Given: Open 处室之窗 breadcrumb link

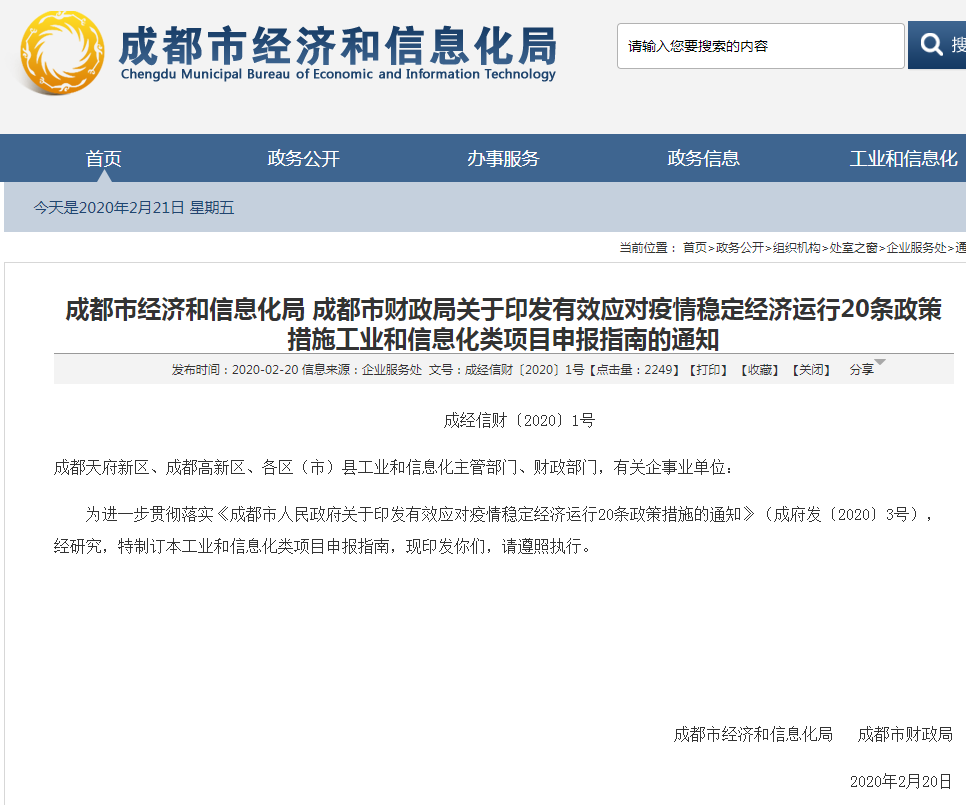Looking at the screenshot, I should click(x=853, y=247).
